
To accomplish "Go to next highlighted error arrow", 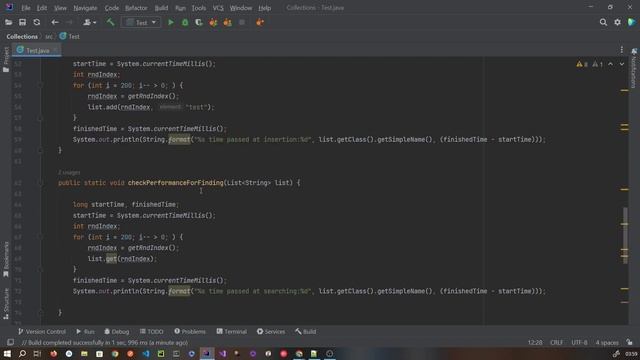I will pos(622,64).
